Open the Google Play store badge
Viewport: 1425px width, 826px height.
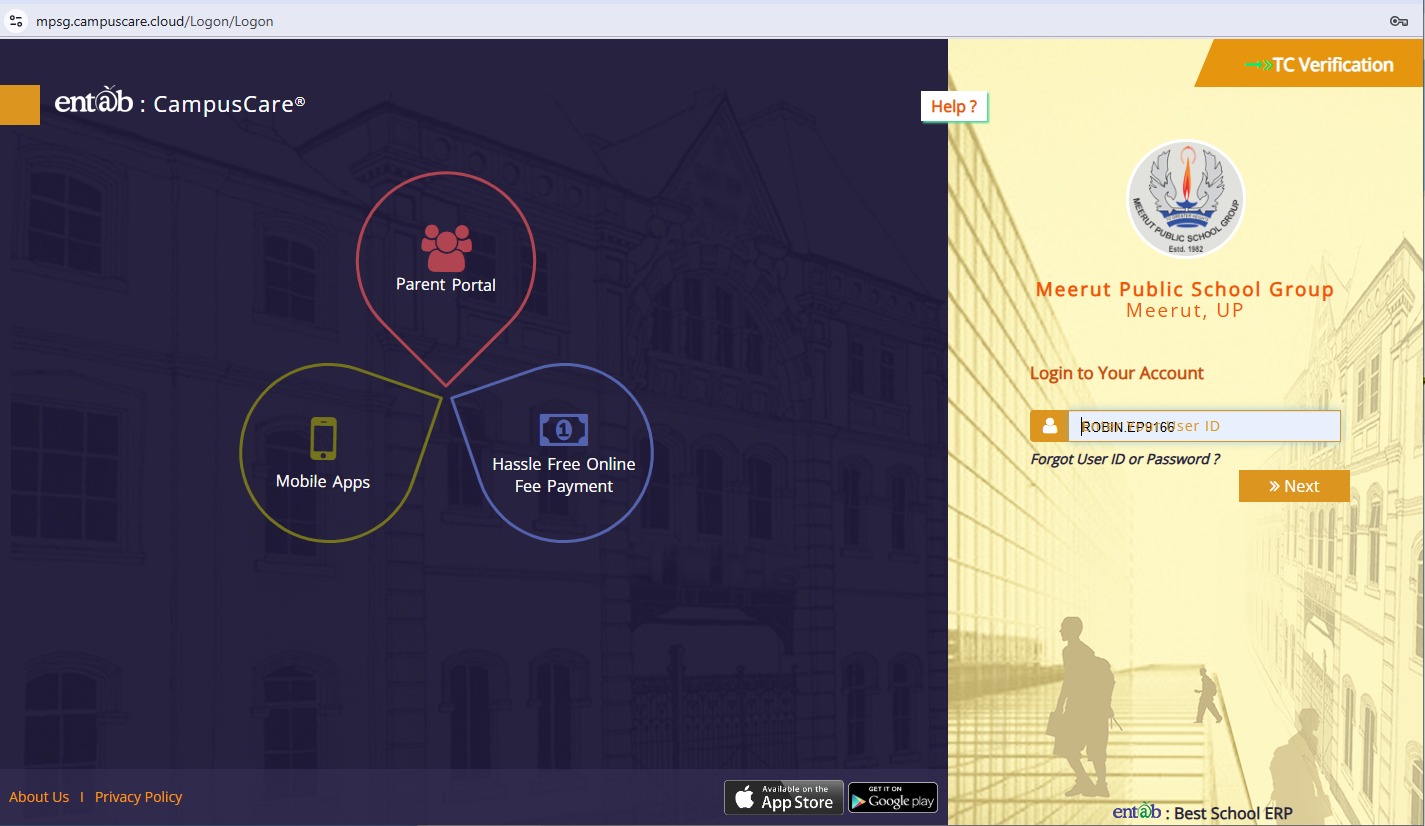tap(893, 797)
